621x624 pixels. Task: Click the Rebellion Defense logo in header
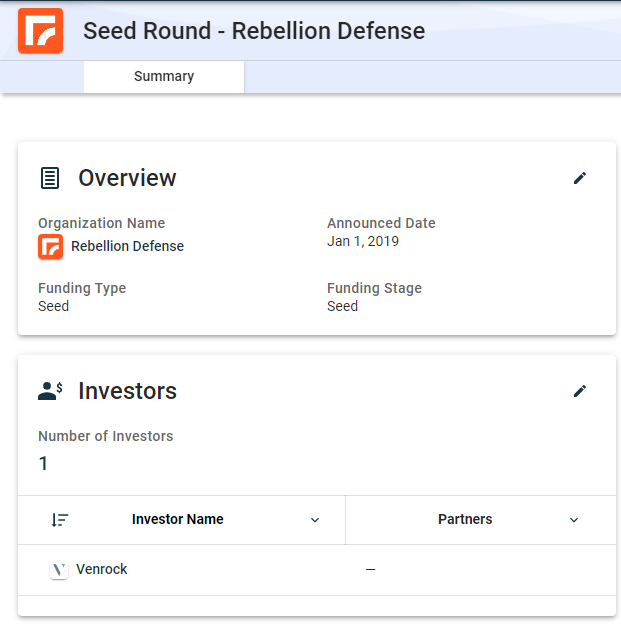point(40,31)
